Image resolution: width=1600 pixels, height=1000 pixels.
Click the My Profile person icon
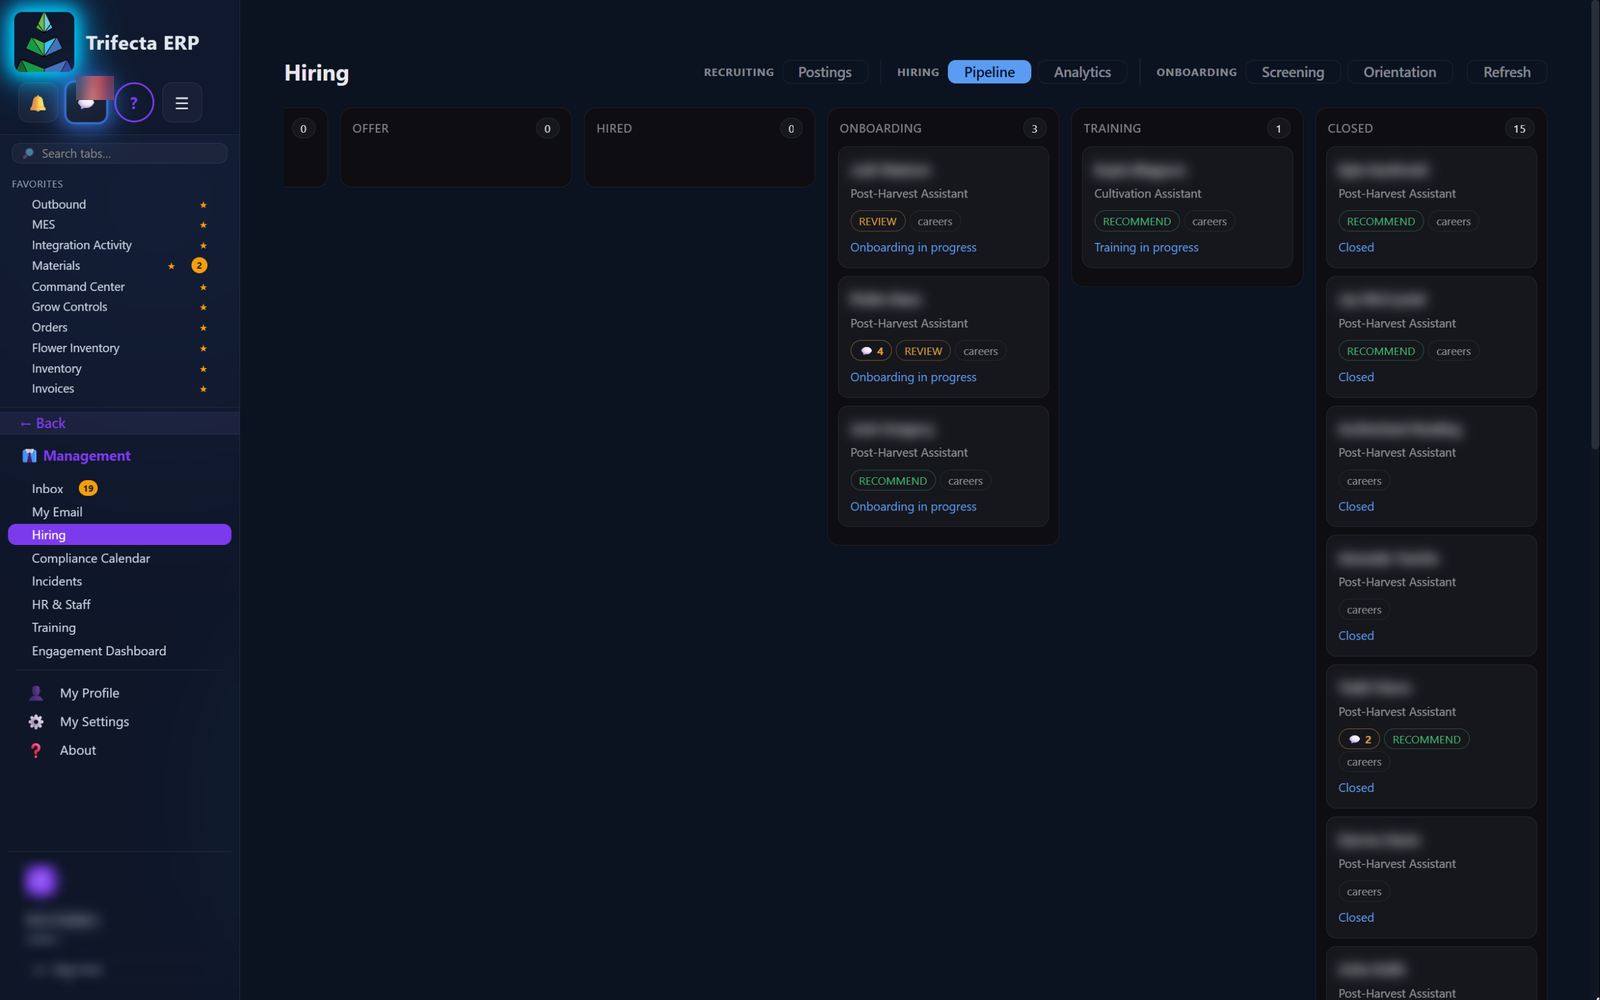36,693
